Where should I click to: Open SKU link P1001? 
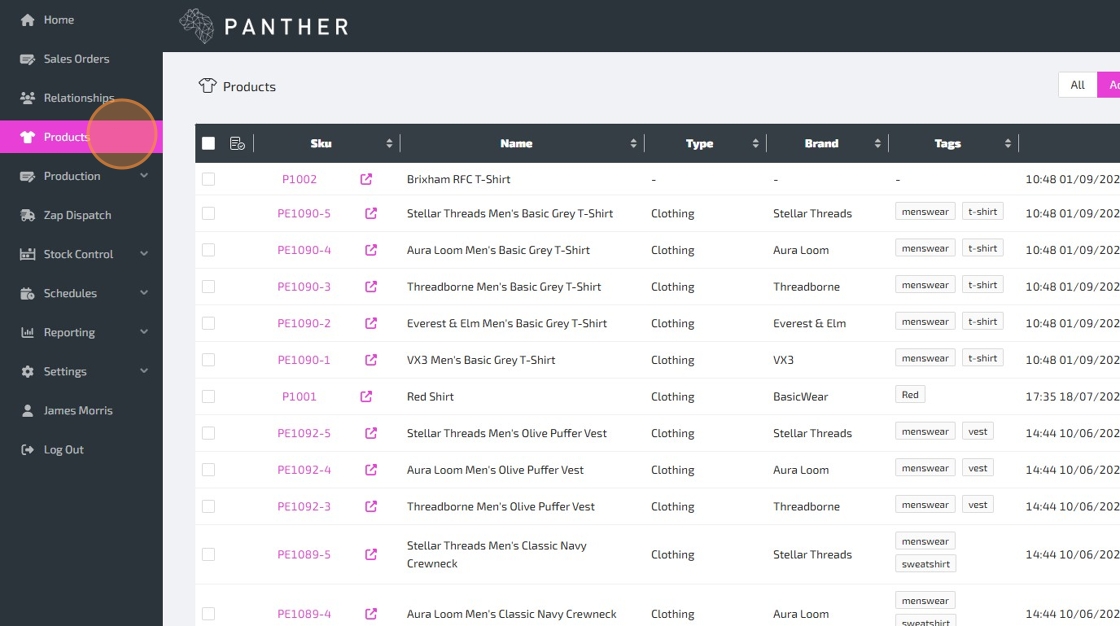299,397
